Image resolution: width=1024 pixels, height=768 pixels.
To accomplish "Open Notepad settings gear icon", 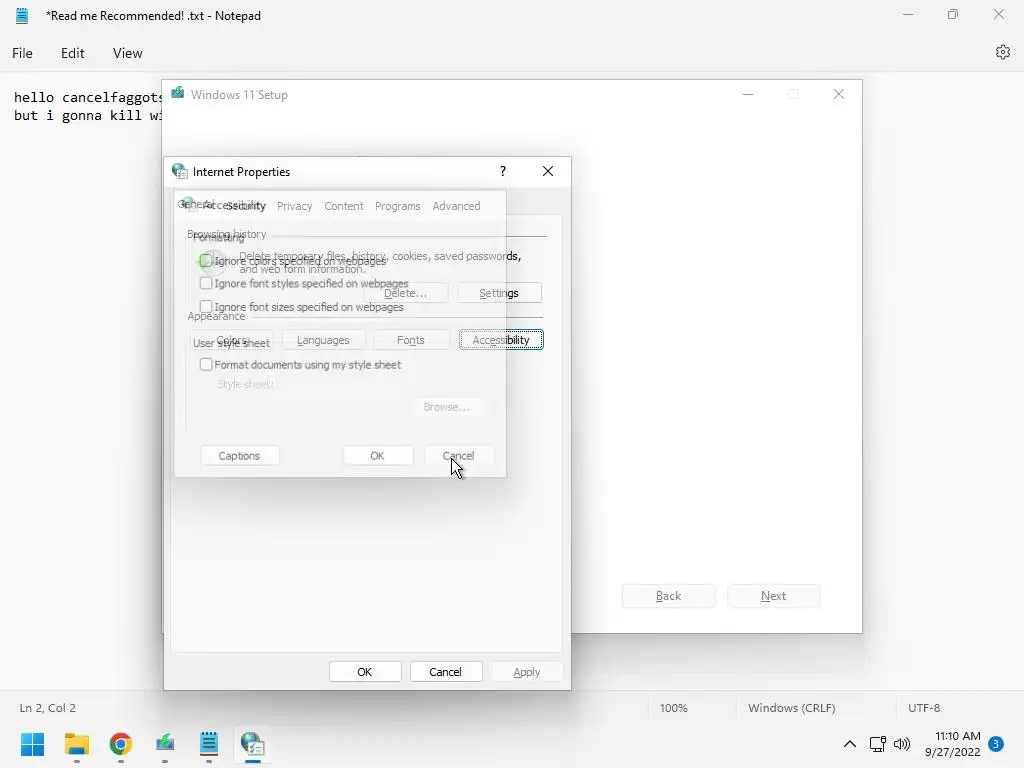I will [1002, 52].
